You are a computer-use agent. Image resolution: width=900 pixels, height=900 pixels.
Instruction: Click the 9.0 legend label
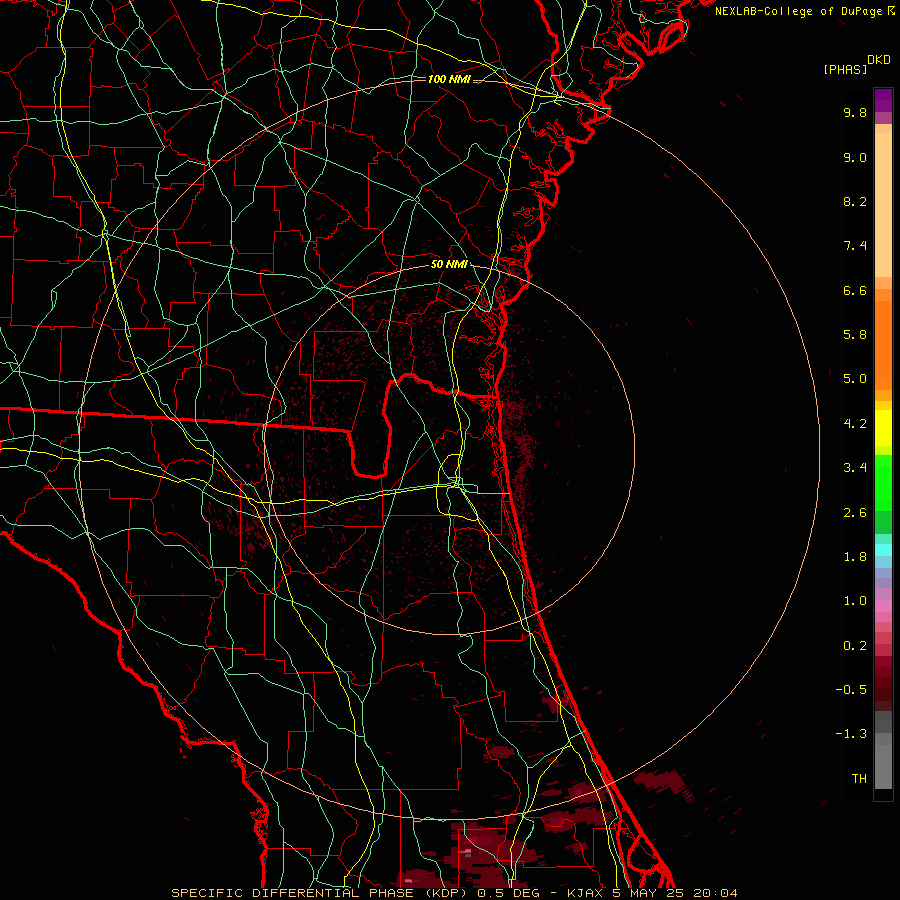(855, 157)
